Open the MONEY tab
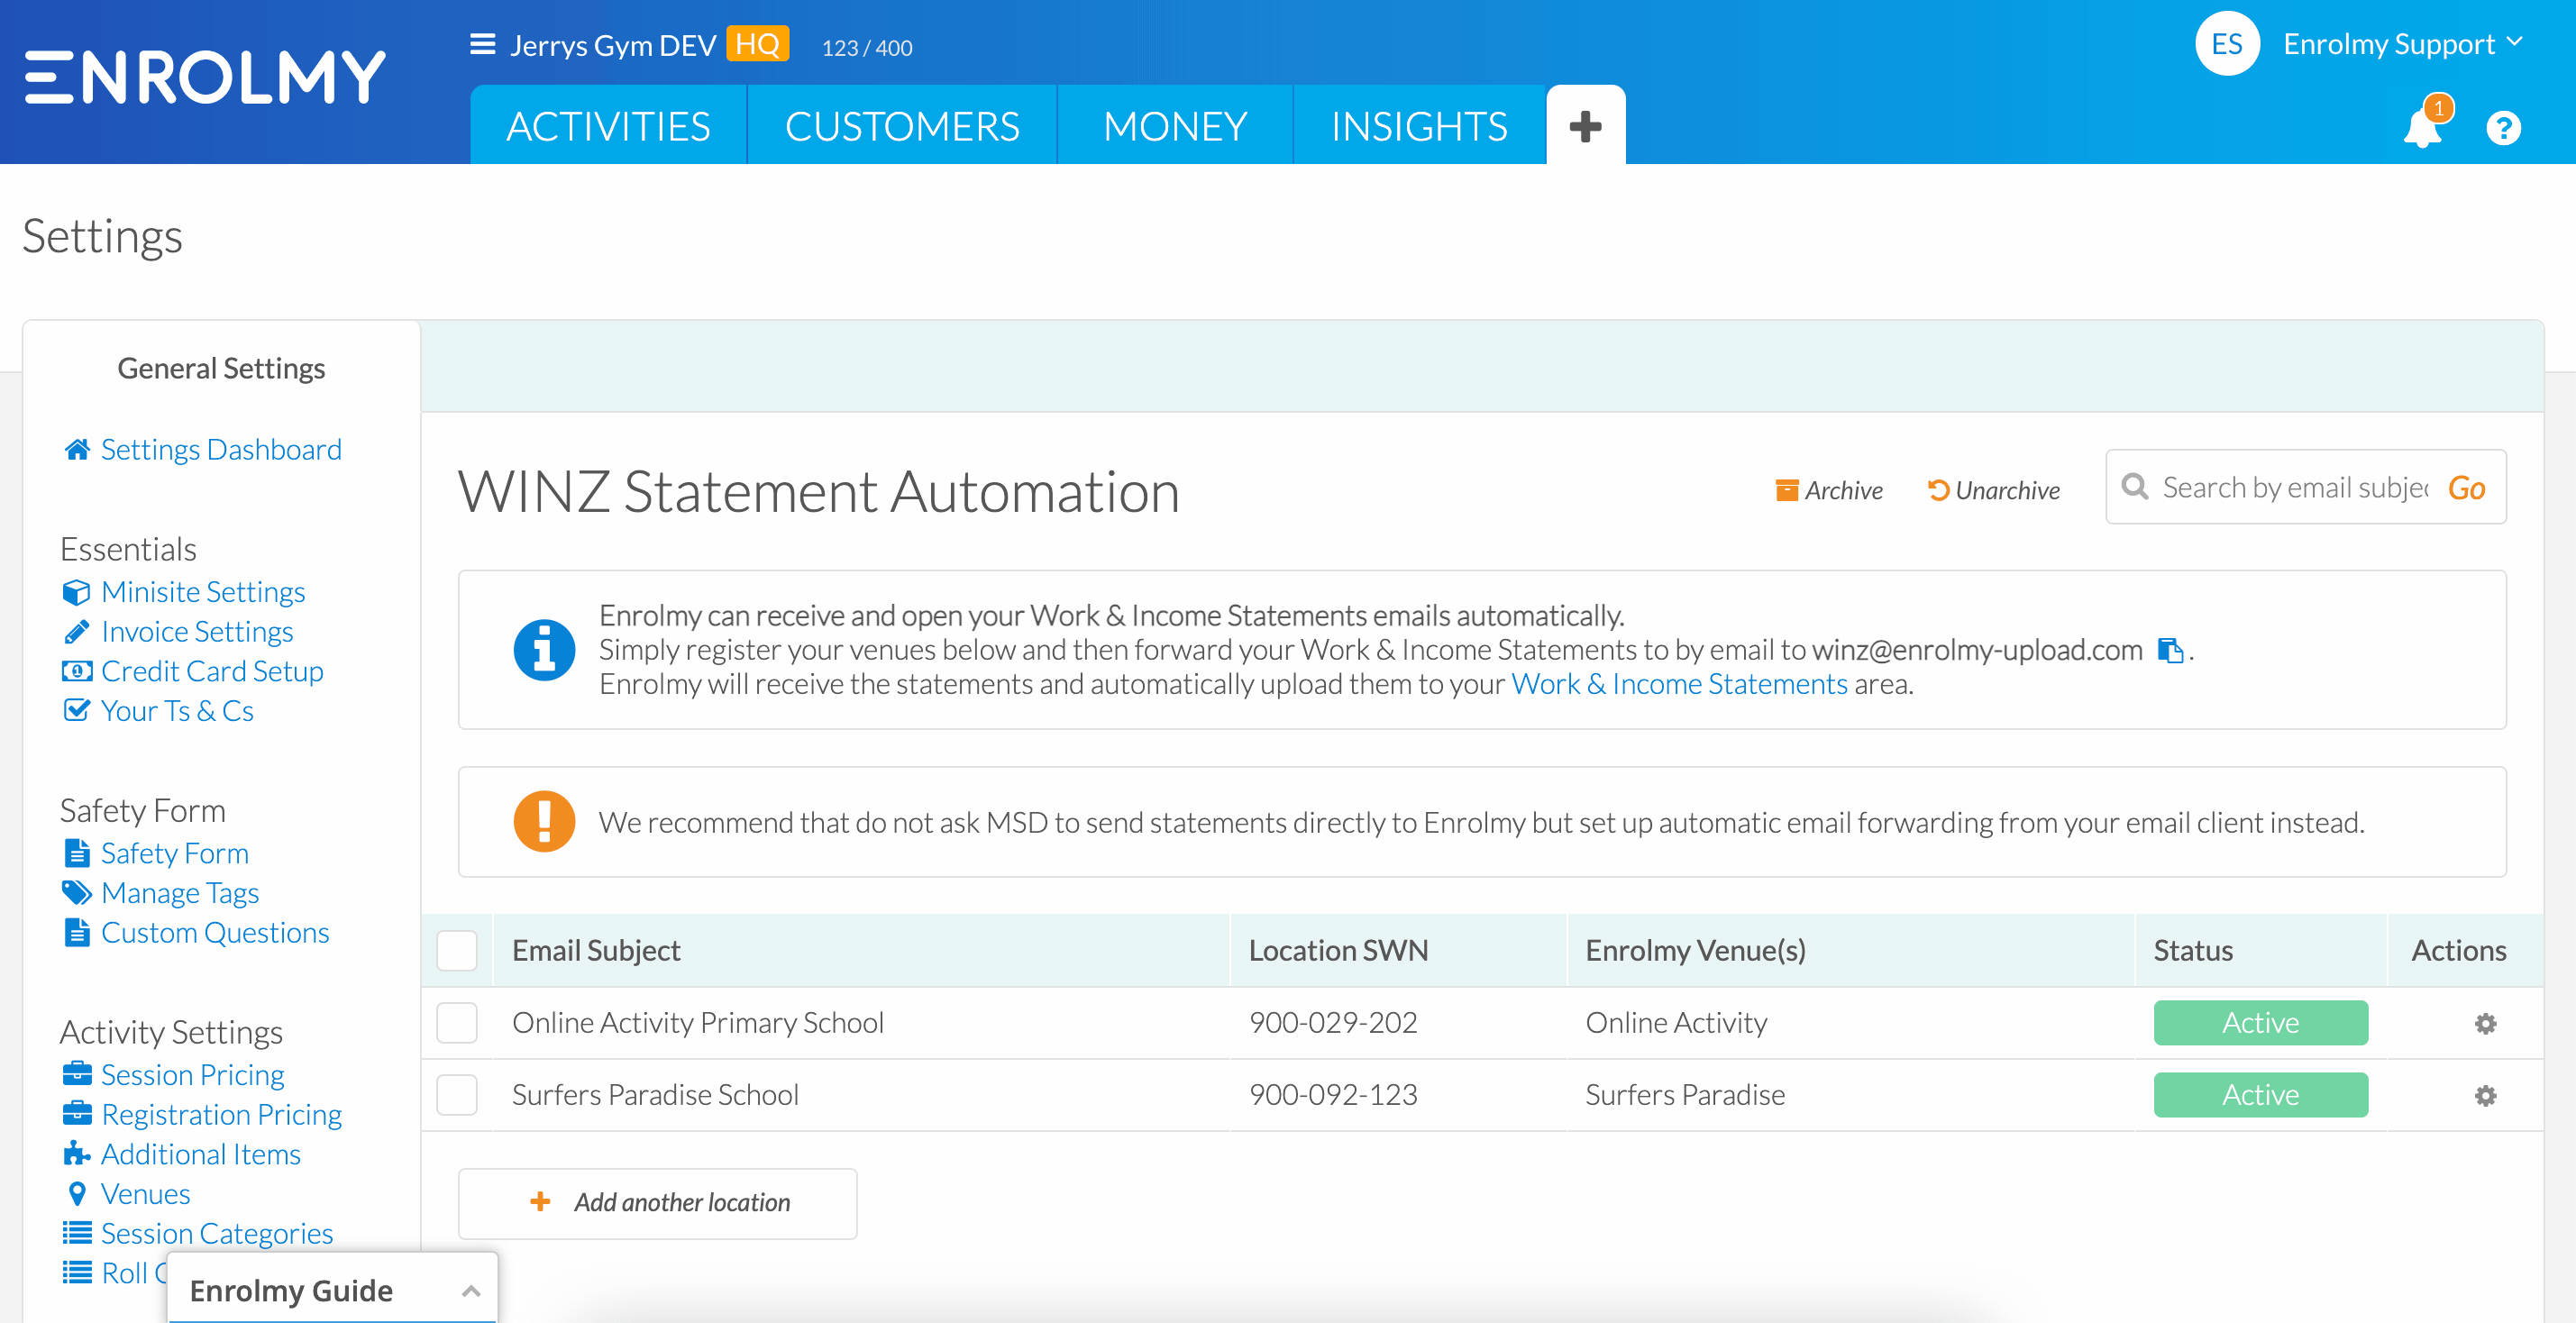2576x1323 pixels. click(x=1175, y=126)
